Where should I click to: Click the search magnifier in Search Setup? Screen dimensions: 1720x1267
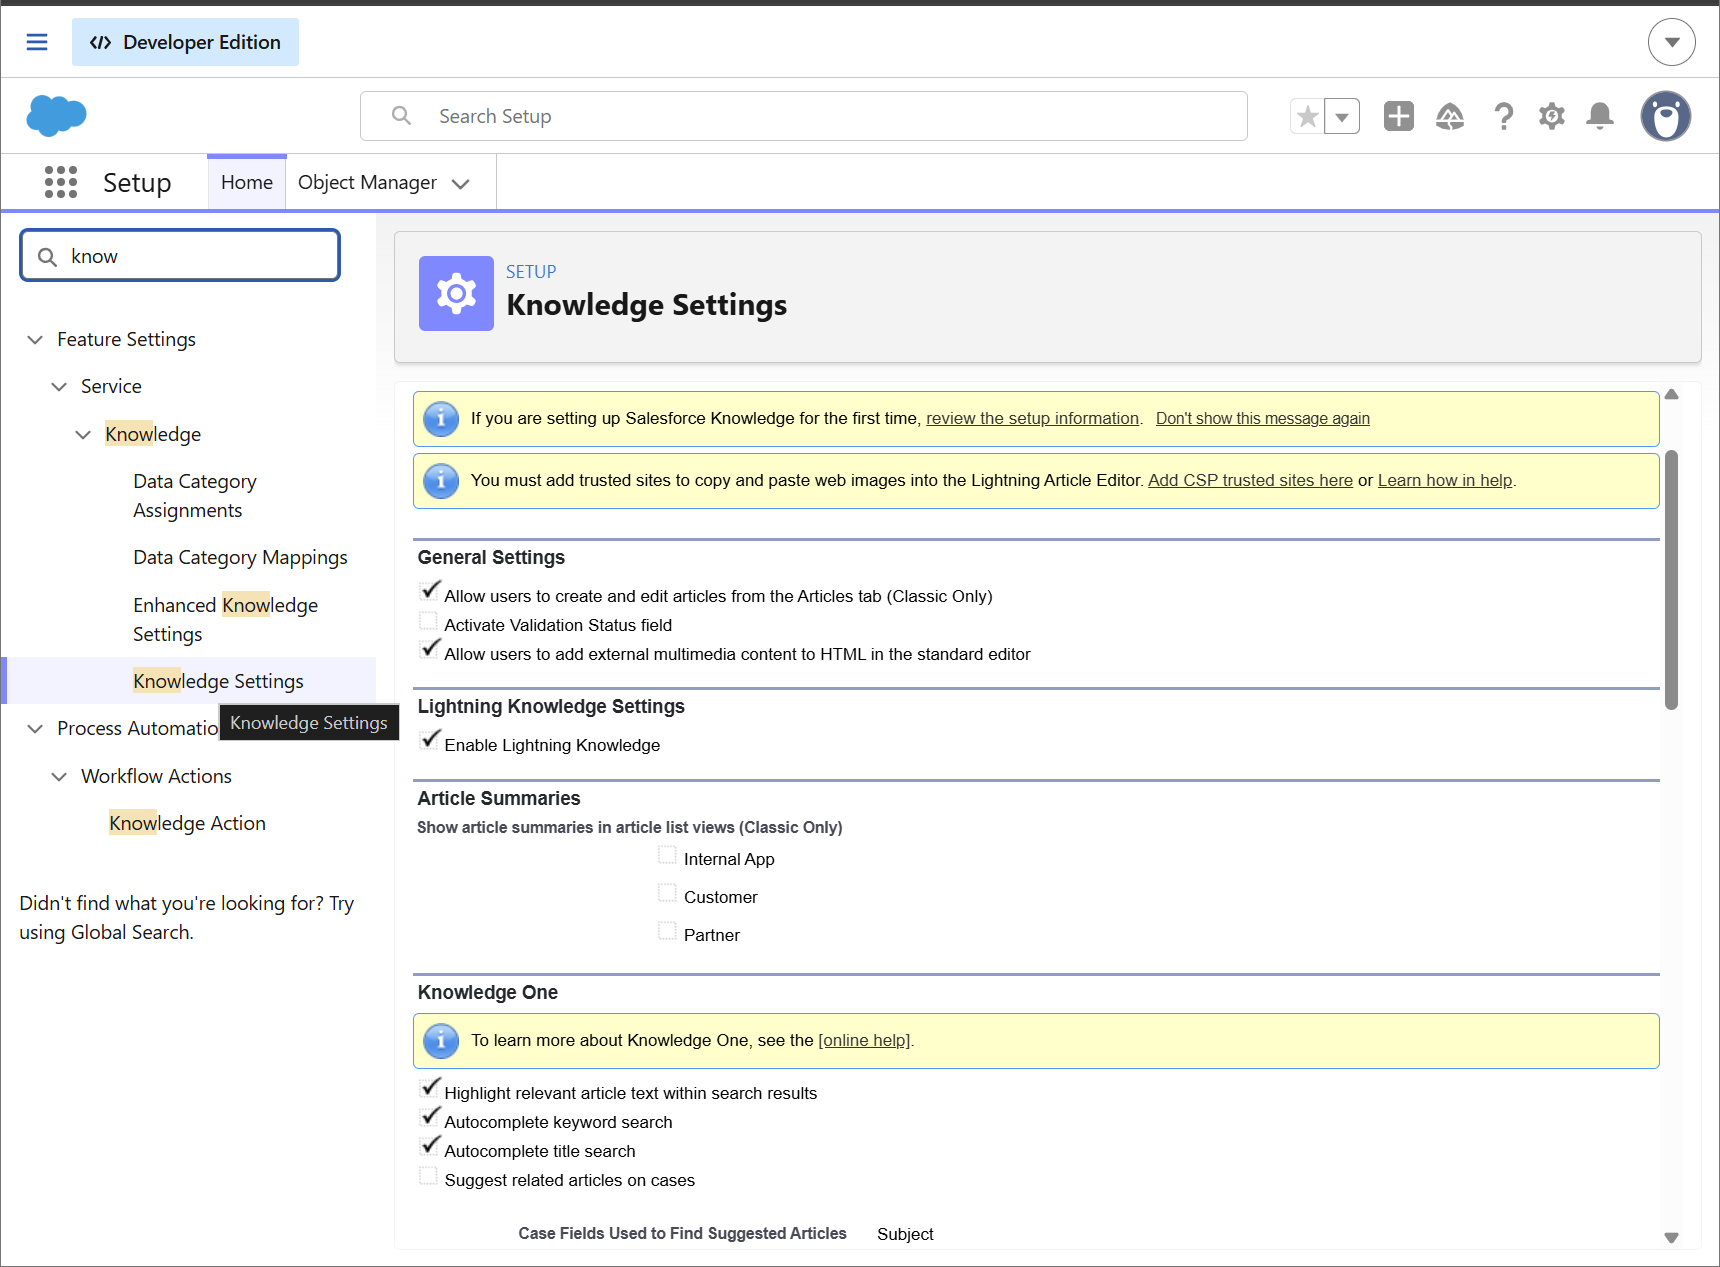(x=401, y=116)
